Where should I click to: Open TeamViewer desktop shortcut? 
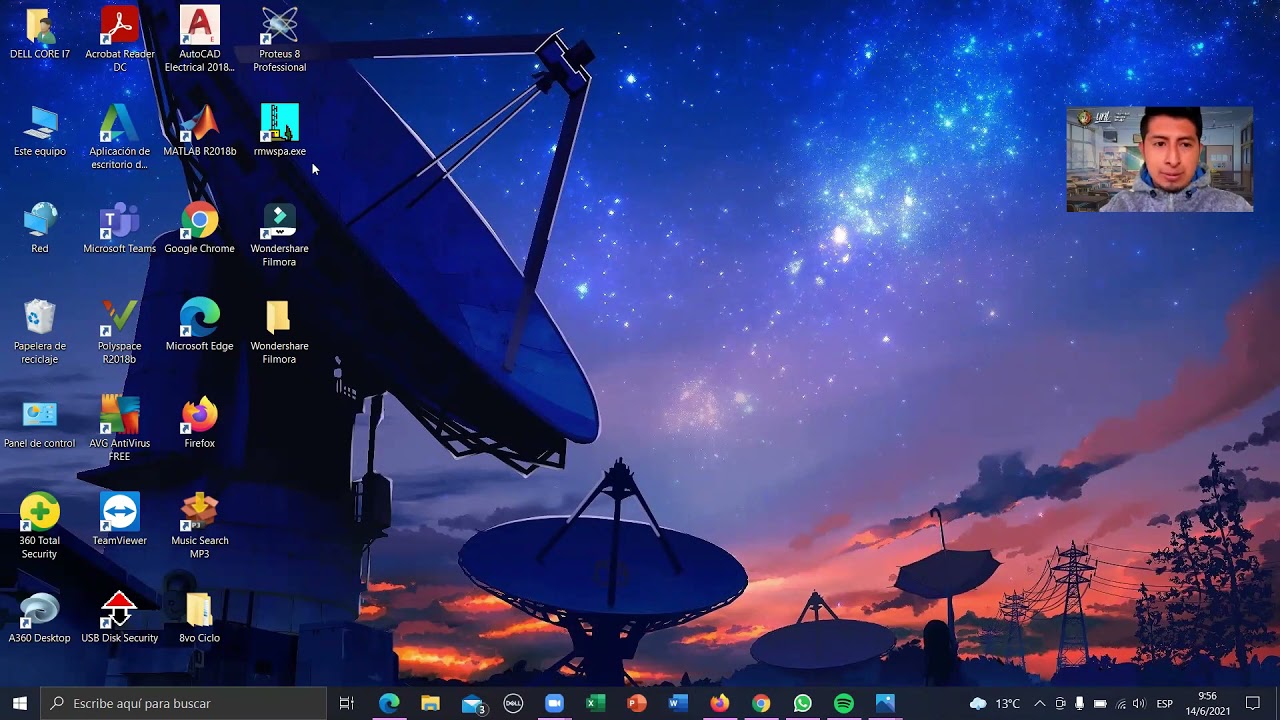119,520
